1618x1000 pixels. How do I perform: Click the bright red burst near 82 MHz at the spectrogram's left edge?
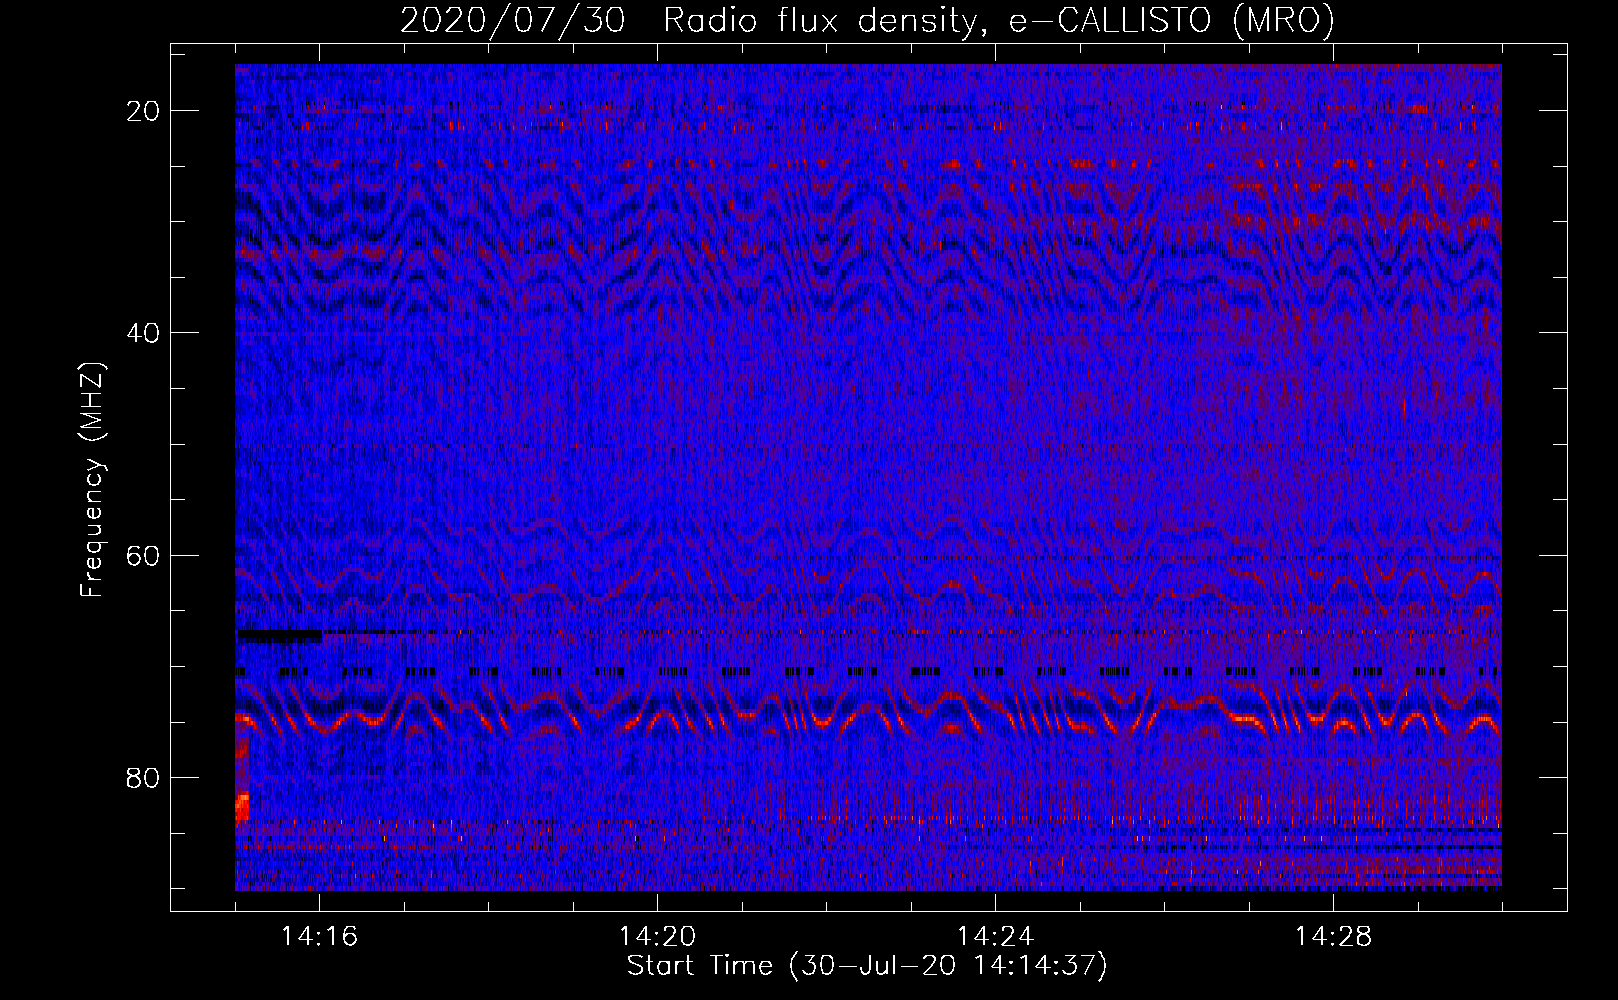click(242, 805)
